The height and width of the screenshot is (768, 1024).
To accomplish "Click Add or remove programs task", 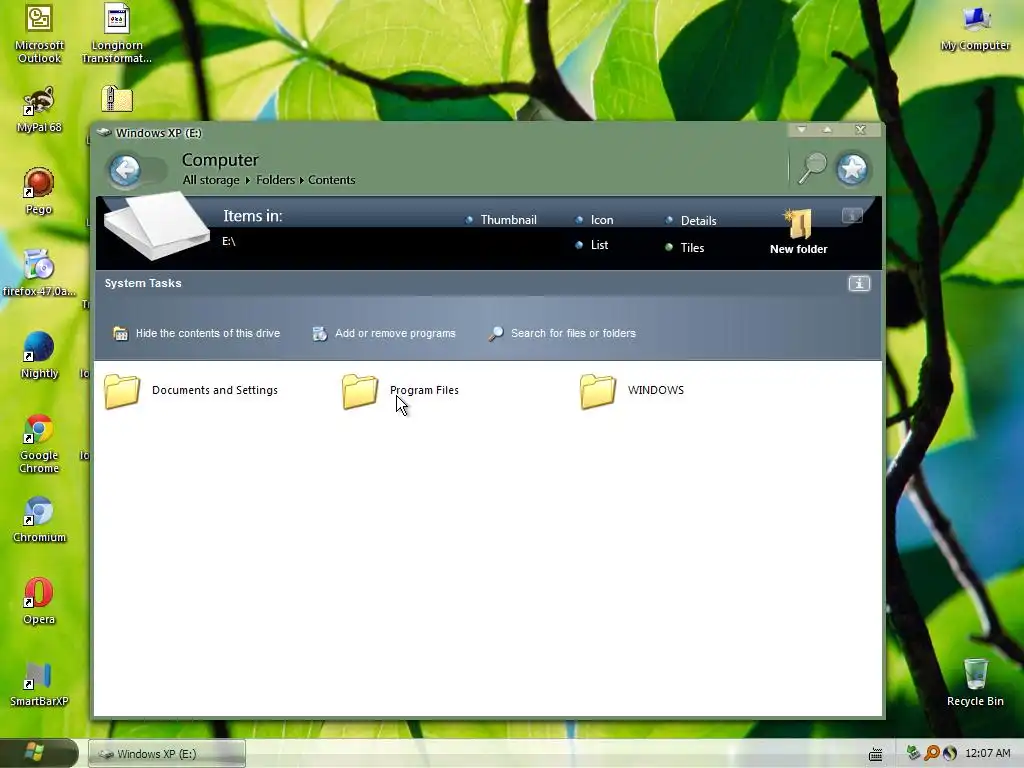I will pos(384,334).
